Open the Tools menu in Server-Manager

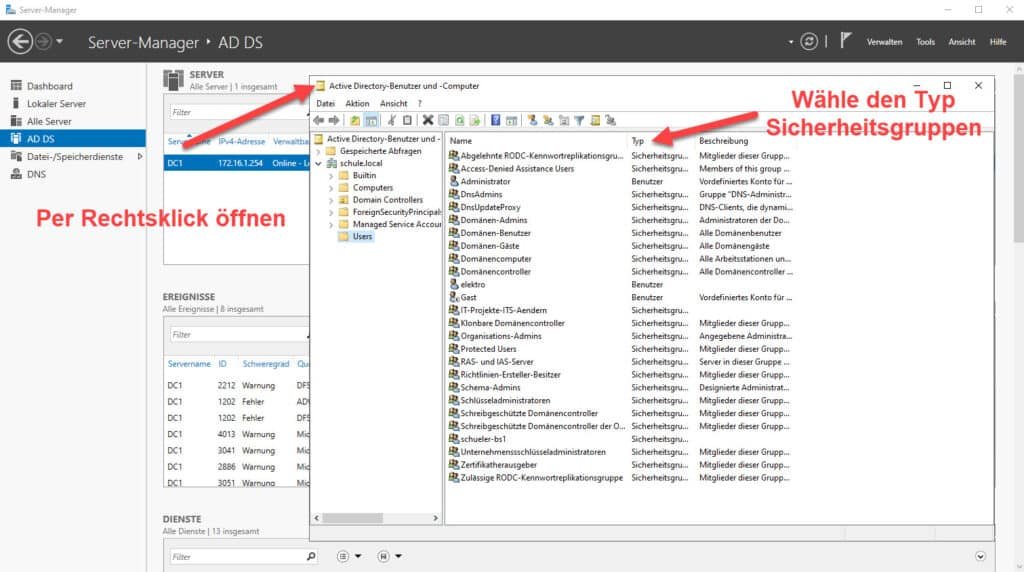(x=925, y=42)
